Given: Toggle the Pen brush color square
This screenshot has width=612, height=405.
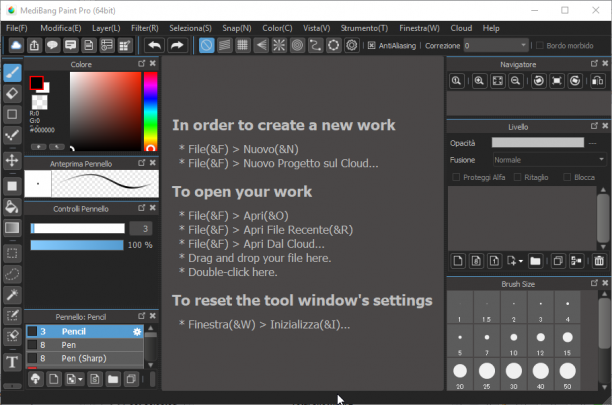Looking at the screenshot, I should [x=32, y=345].
